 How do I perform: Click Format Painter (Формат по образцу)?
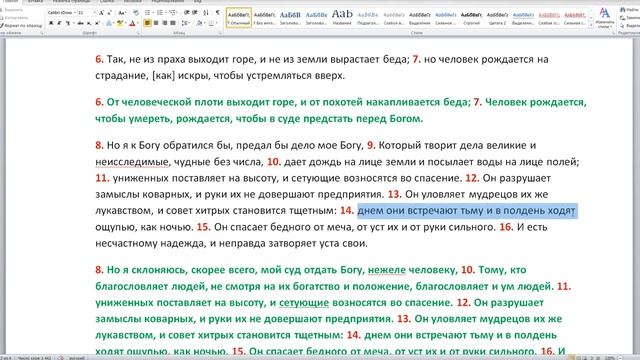(21, 26)
